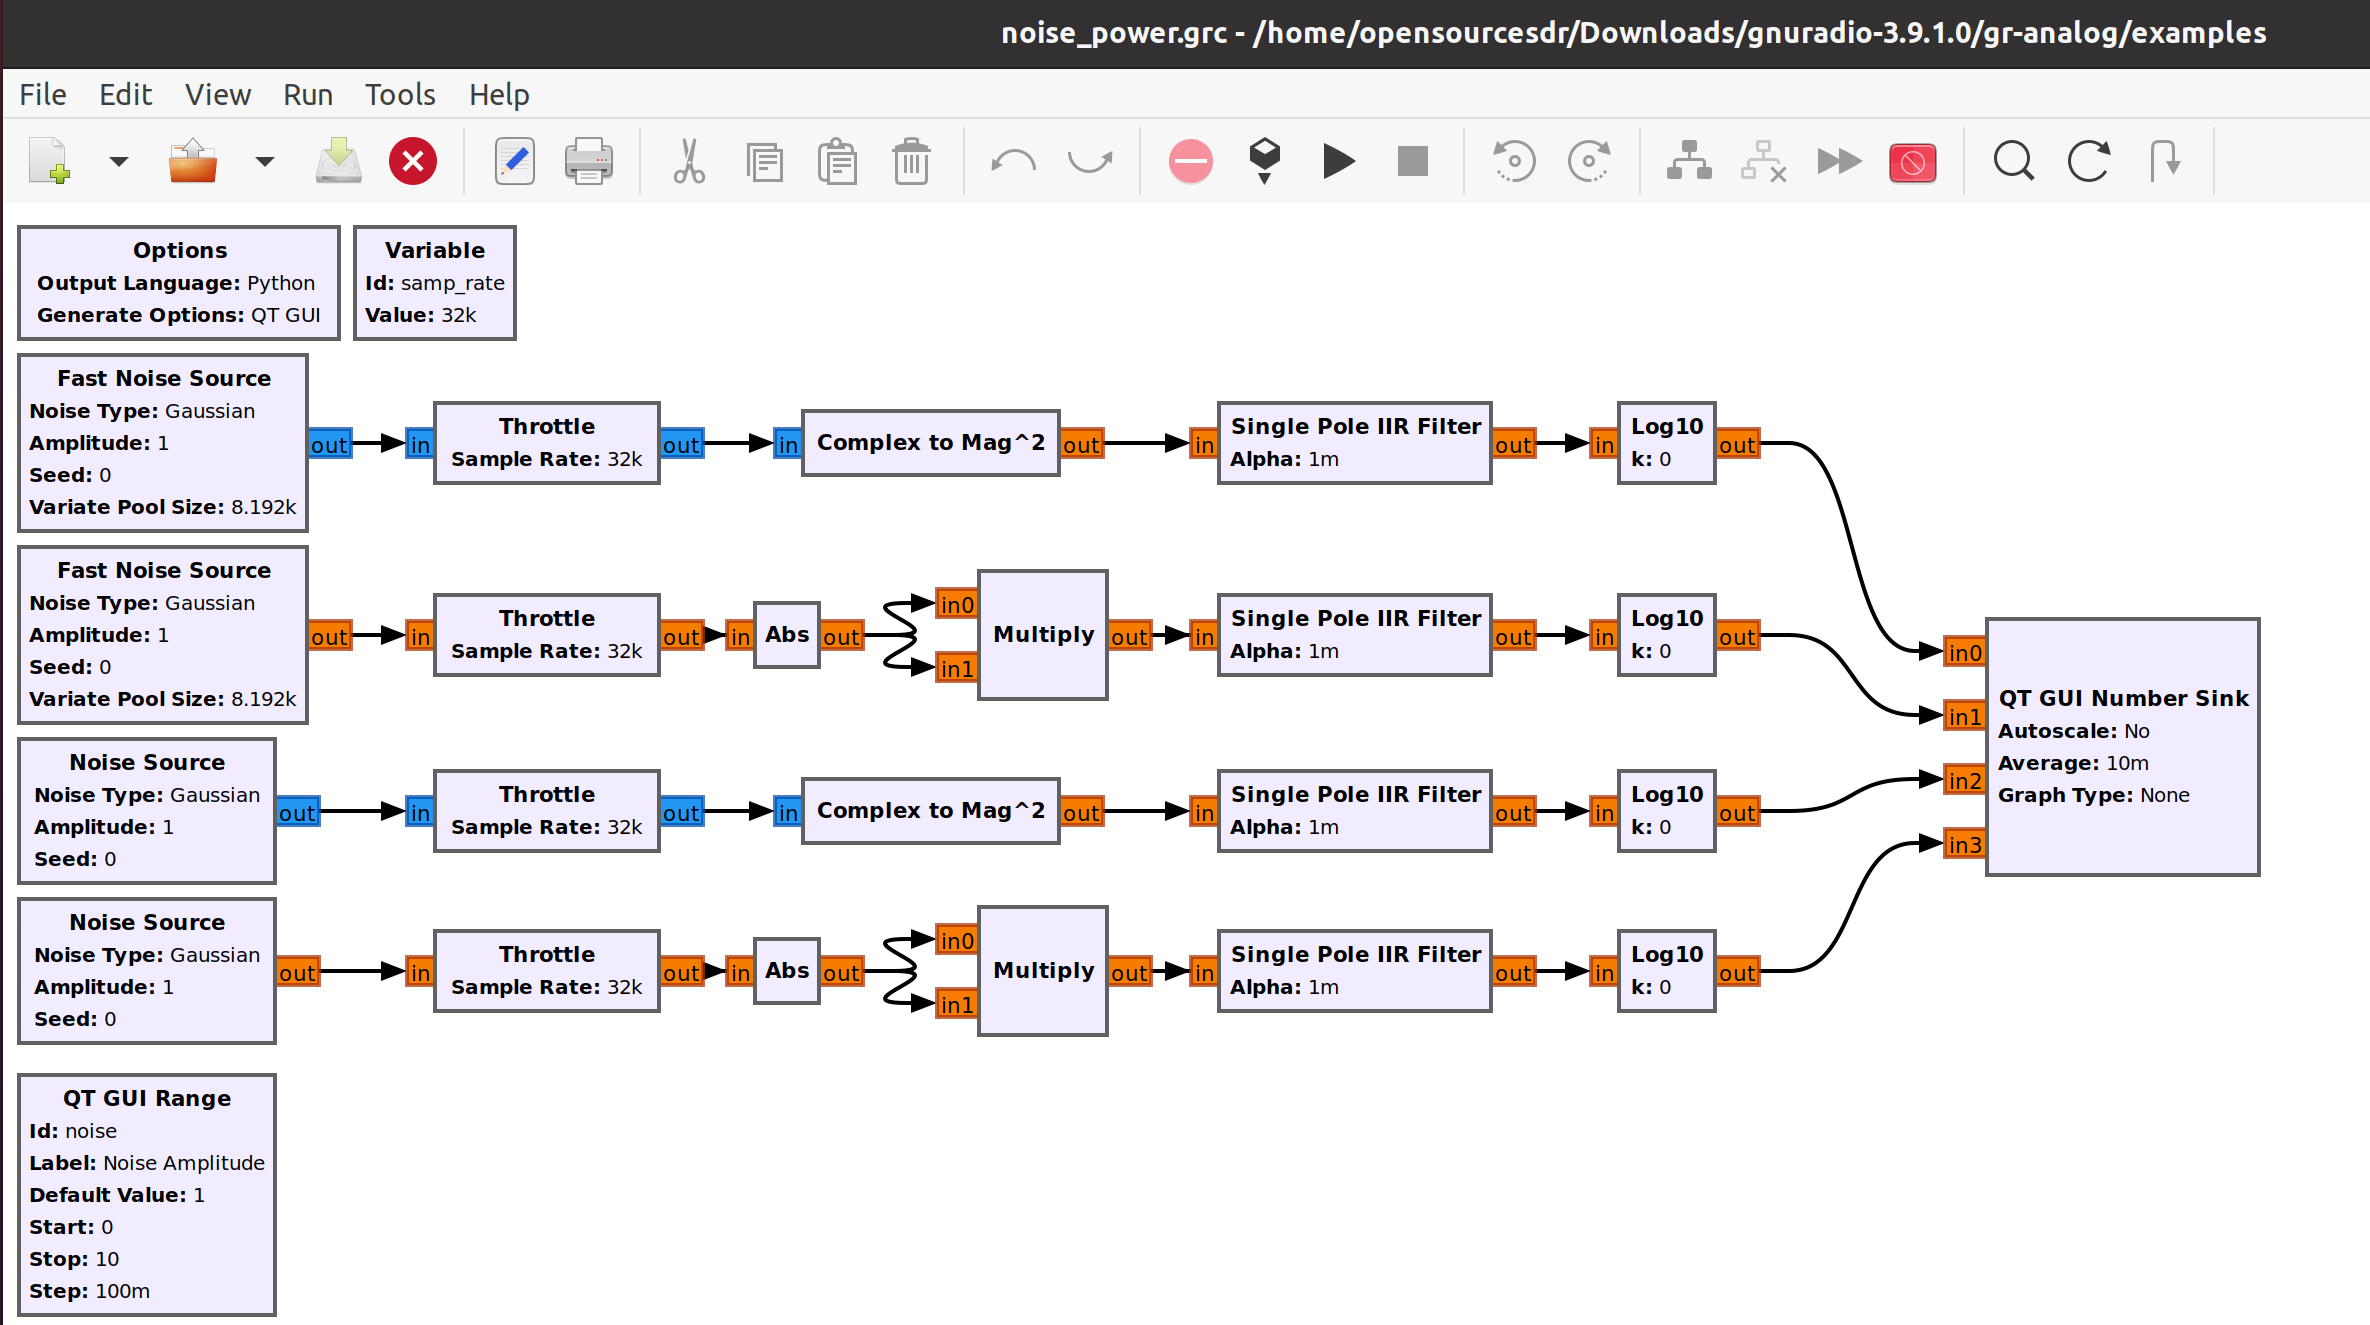Image resolution: width=2370 pixels, height=1325 pixels.
Task: Click the magnifier Find blocks icon
Action: (x=2013, y=161)
